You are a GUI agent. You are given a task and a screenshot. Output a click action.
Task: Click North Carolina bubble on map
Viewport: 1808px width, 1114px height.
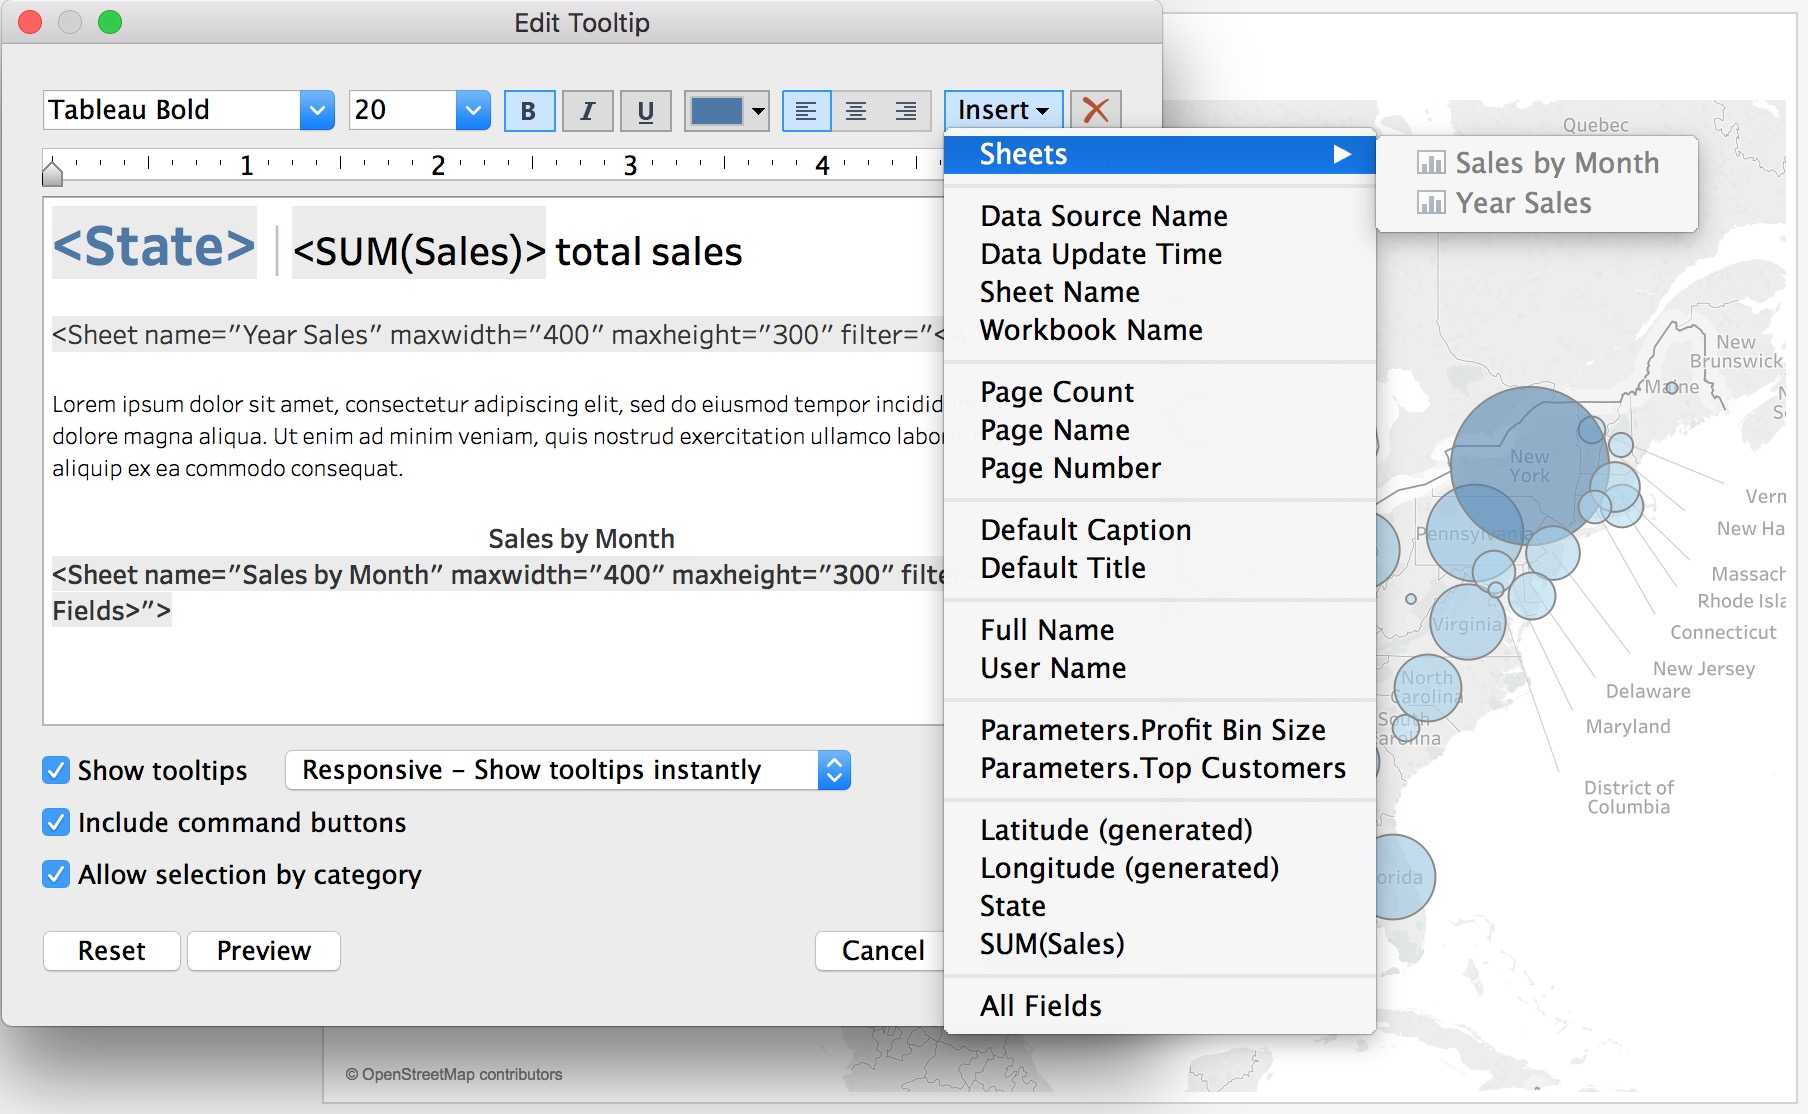(x=1428, y=688)
